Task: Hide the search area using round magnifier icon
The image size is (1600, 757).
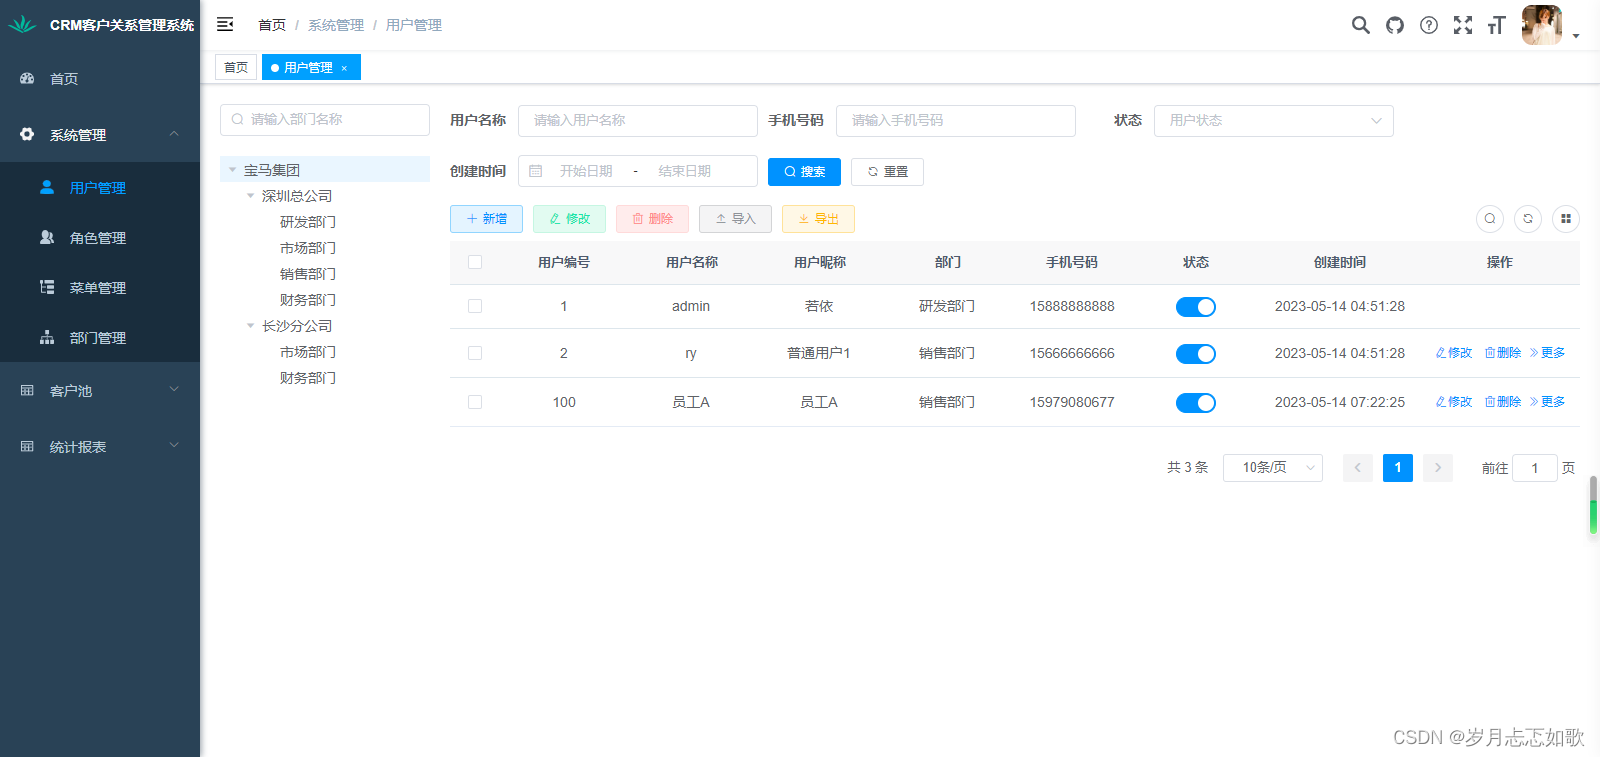Action: (x=1490, y=219)
